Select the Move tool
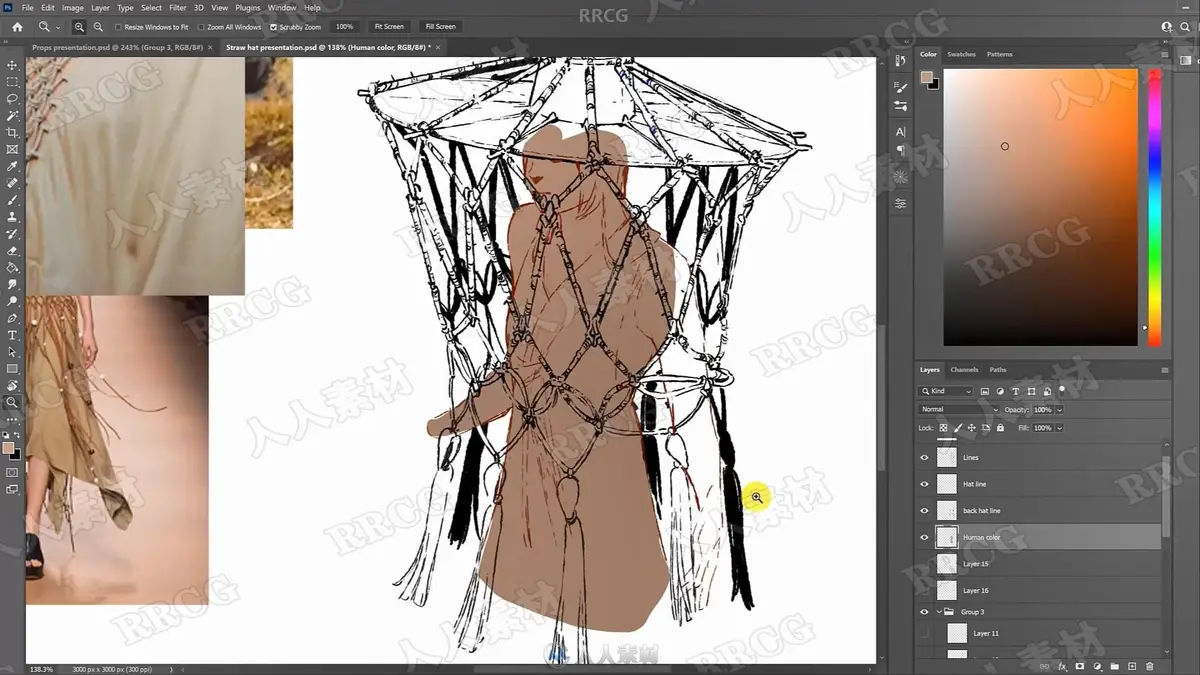 point(12,65)
